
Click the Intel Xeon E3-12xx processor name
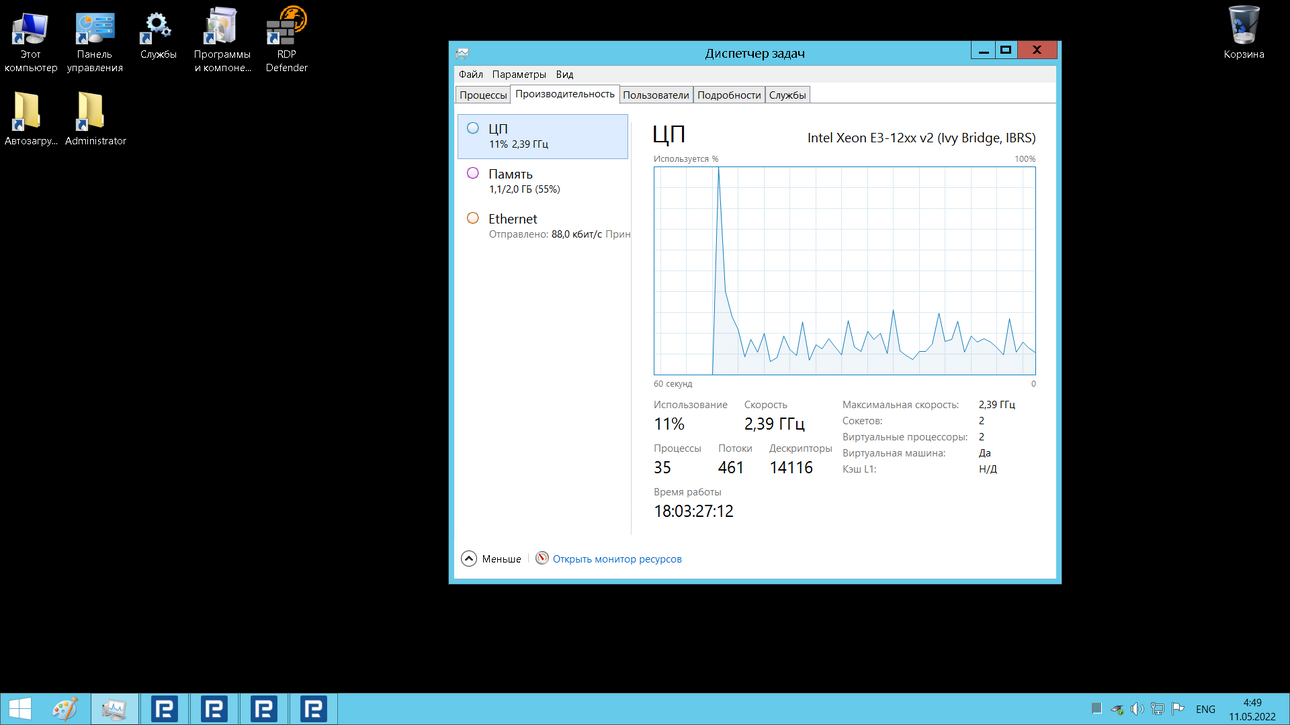tap(921, 138)
